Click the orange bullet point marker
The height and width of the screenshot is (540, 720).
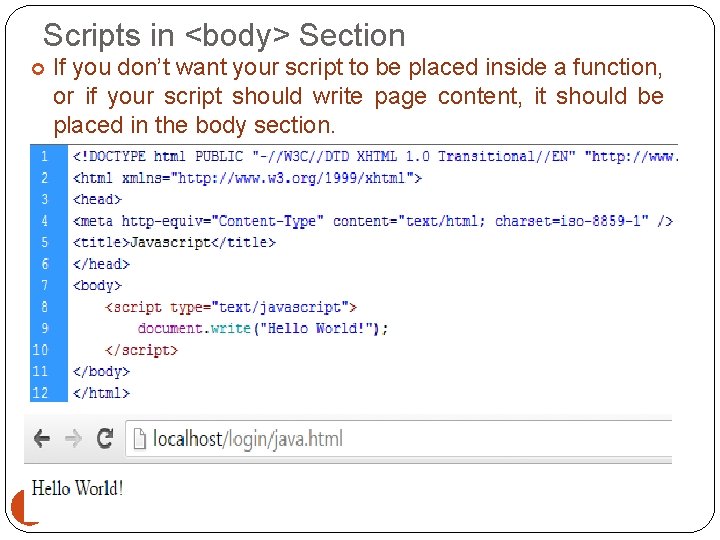(38, 69)
